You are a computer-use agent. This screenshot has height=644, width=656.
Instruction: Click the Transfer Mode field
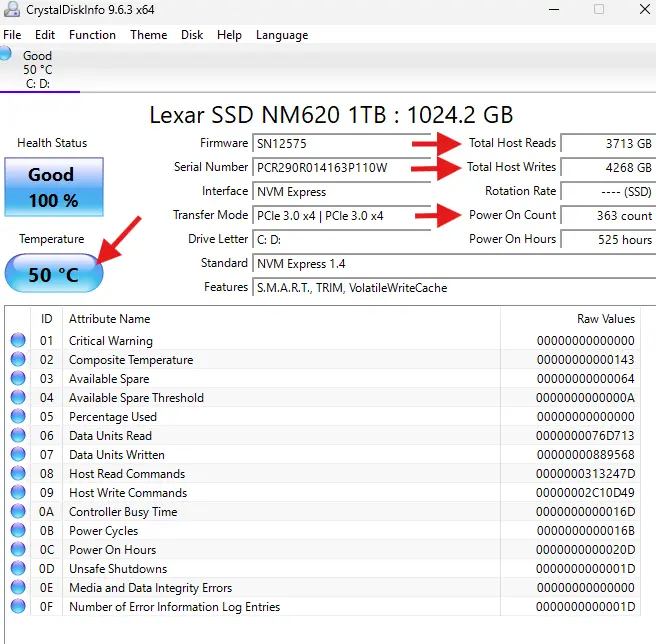[x=342, y=216]
